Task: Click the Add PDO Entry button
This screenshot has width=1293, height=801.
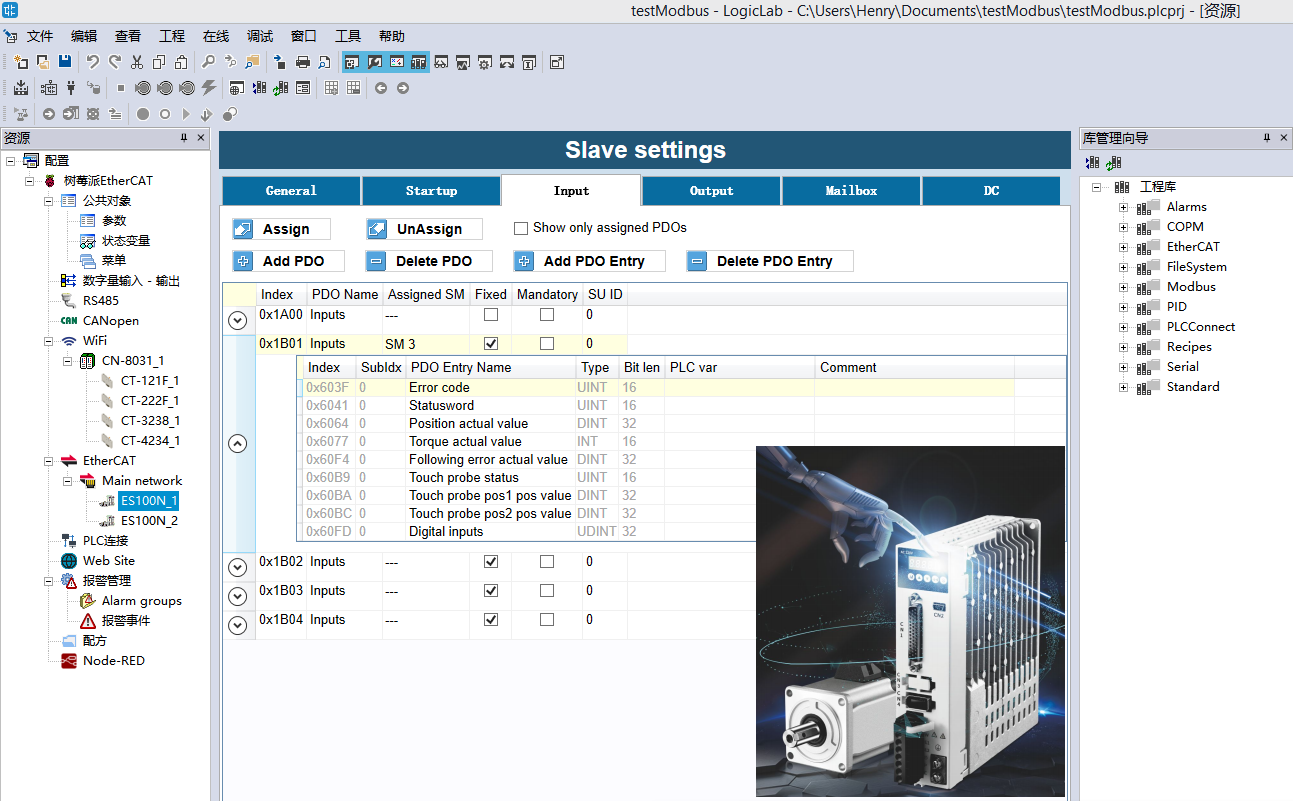Action: coord(590,261)
